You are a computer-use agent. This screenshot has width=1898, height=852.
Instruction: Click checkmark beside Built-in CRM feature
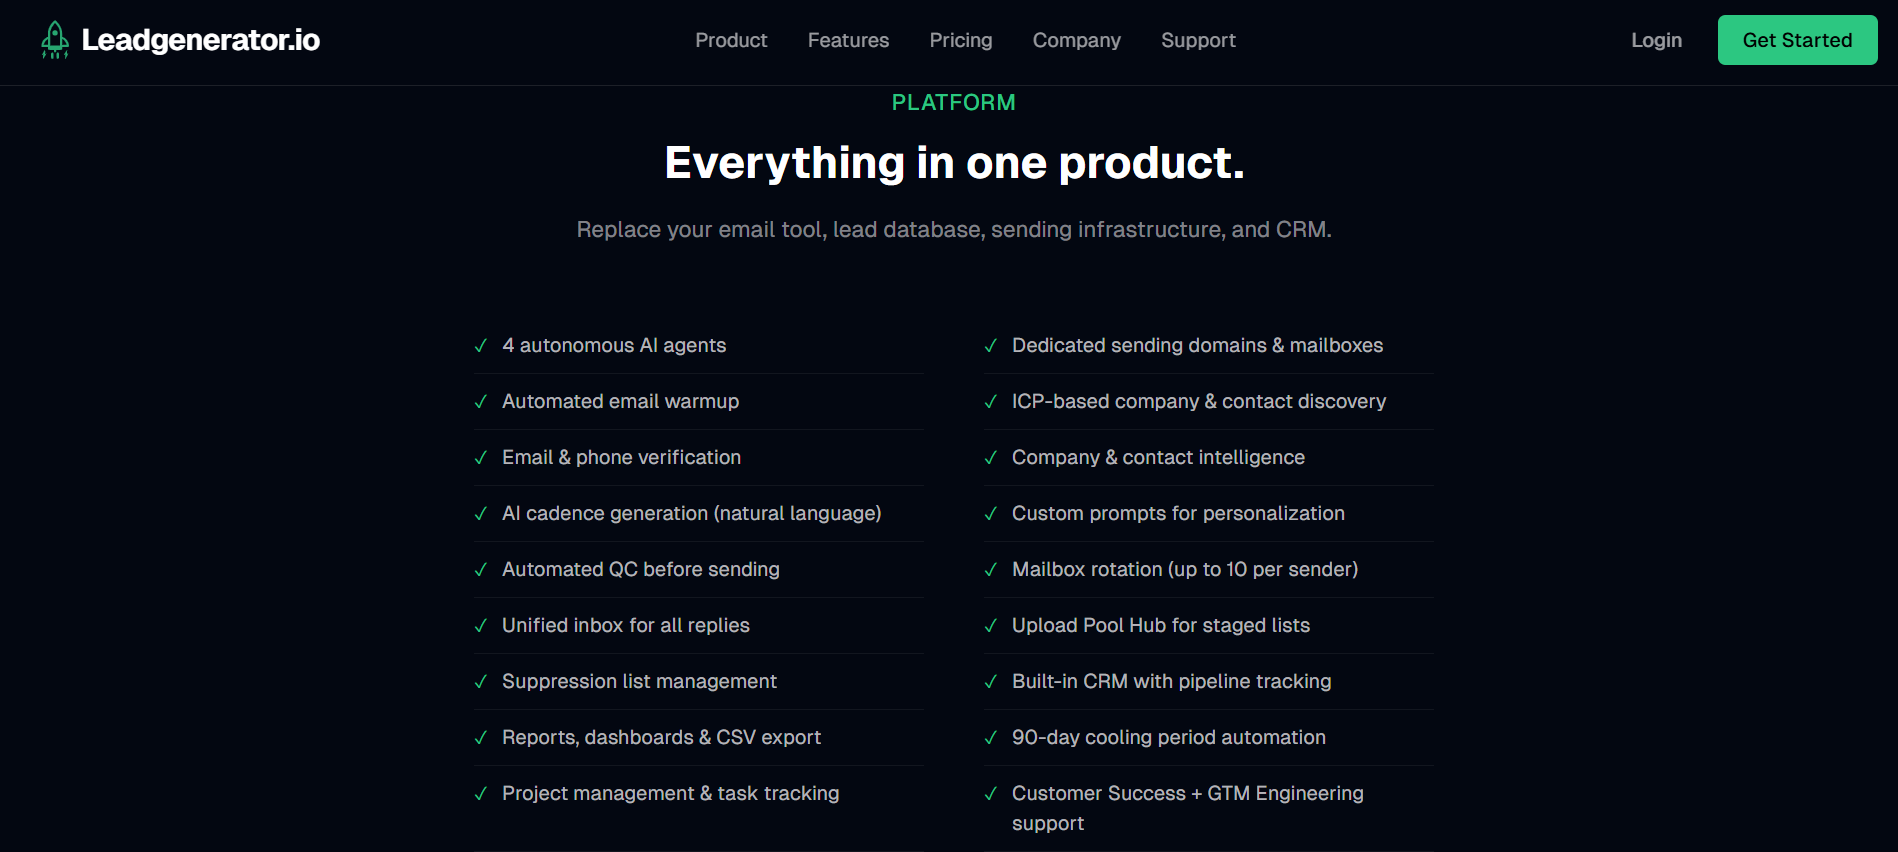click(991, 682)
